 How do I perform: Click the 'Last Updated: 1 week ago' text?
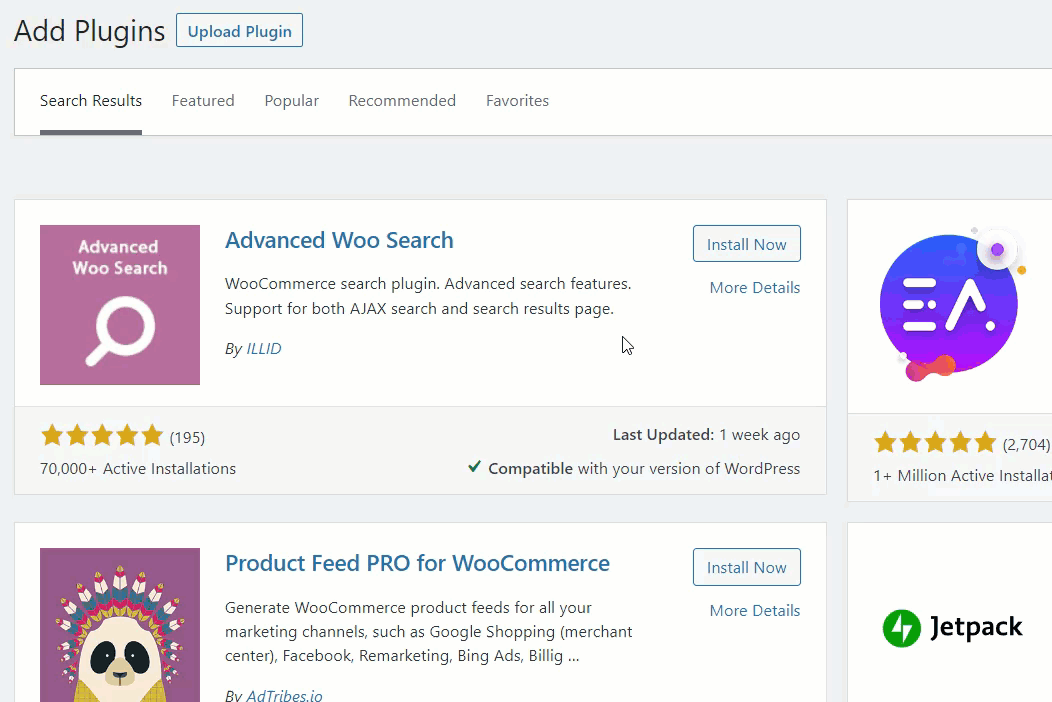point(706,435)
